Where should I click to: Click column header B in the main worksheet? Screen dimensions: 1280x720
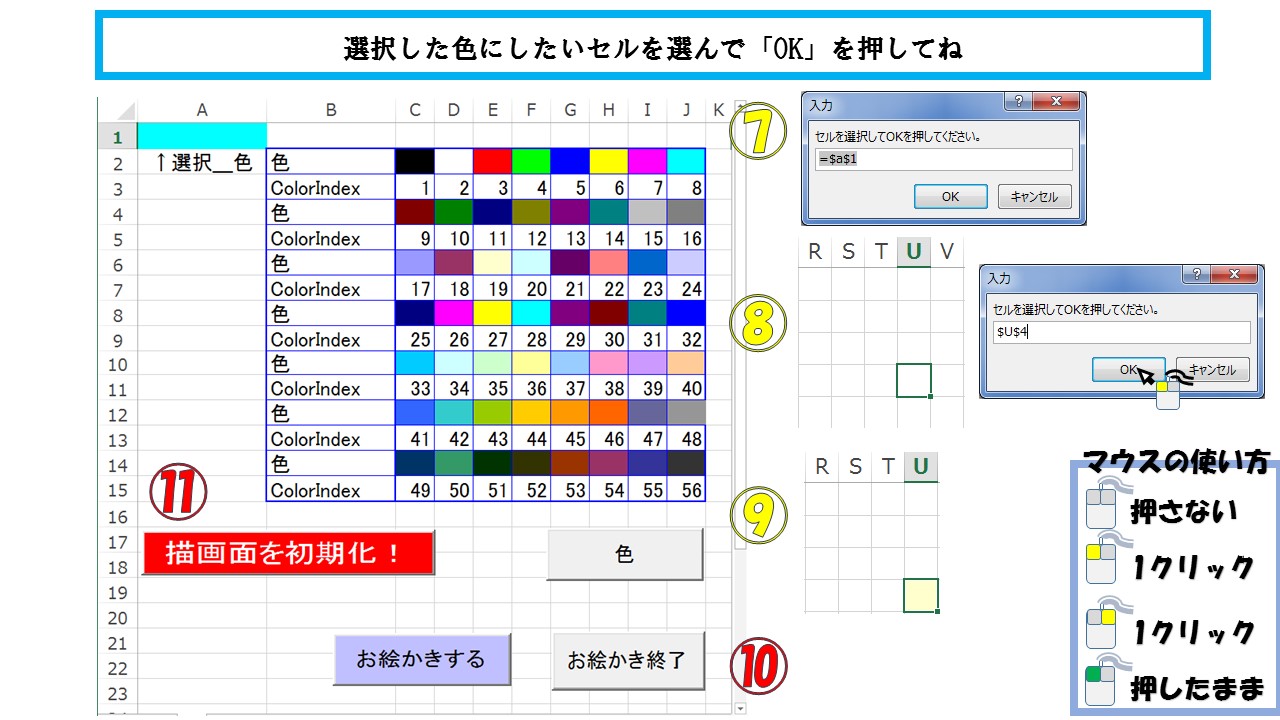pos(331,110)
